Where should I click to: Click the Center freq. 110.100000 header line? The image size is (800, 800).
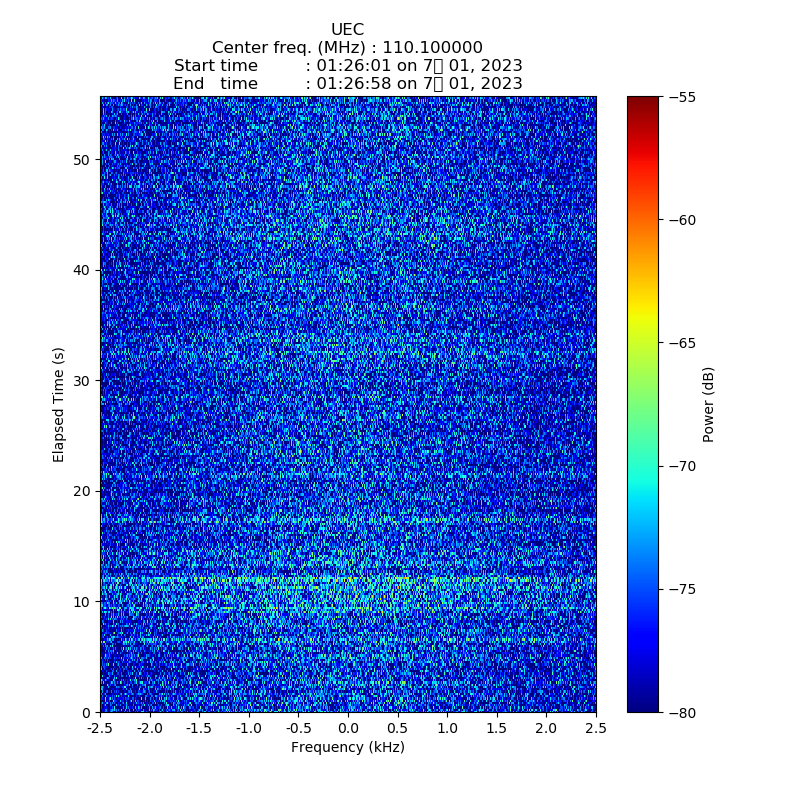(347, 48)
